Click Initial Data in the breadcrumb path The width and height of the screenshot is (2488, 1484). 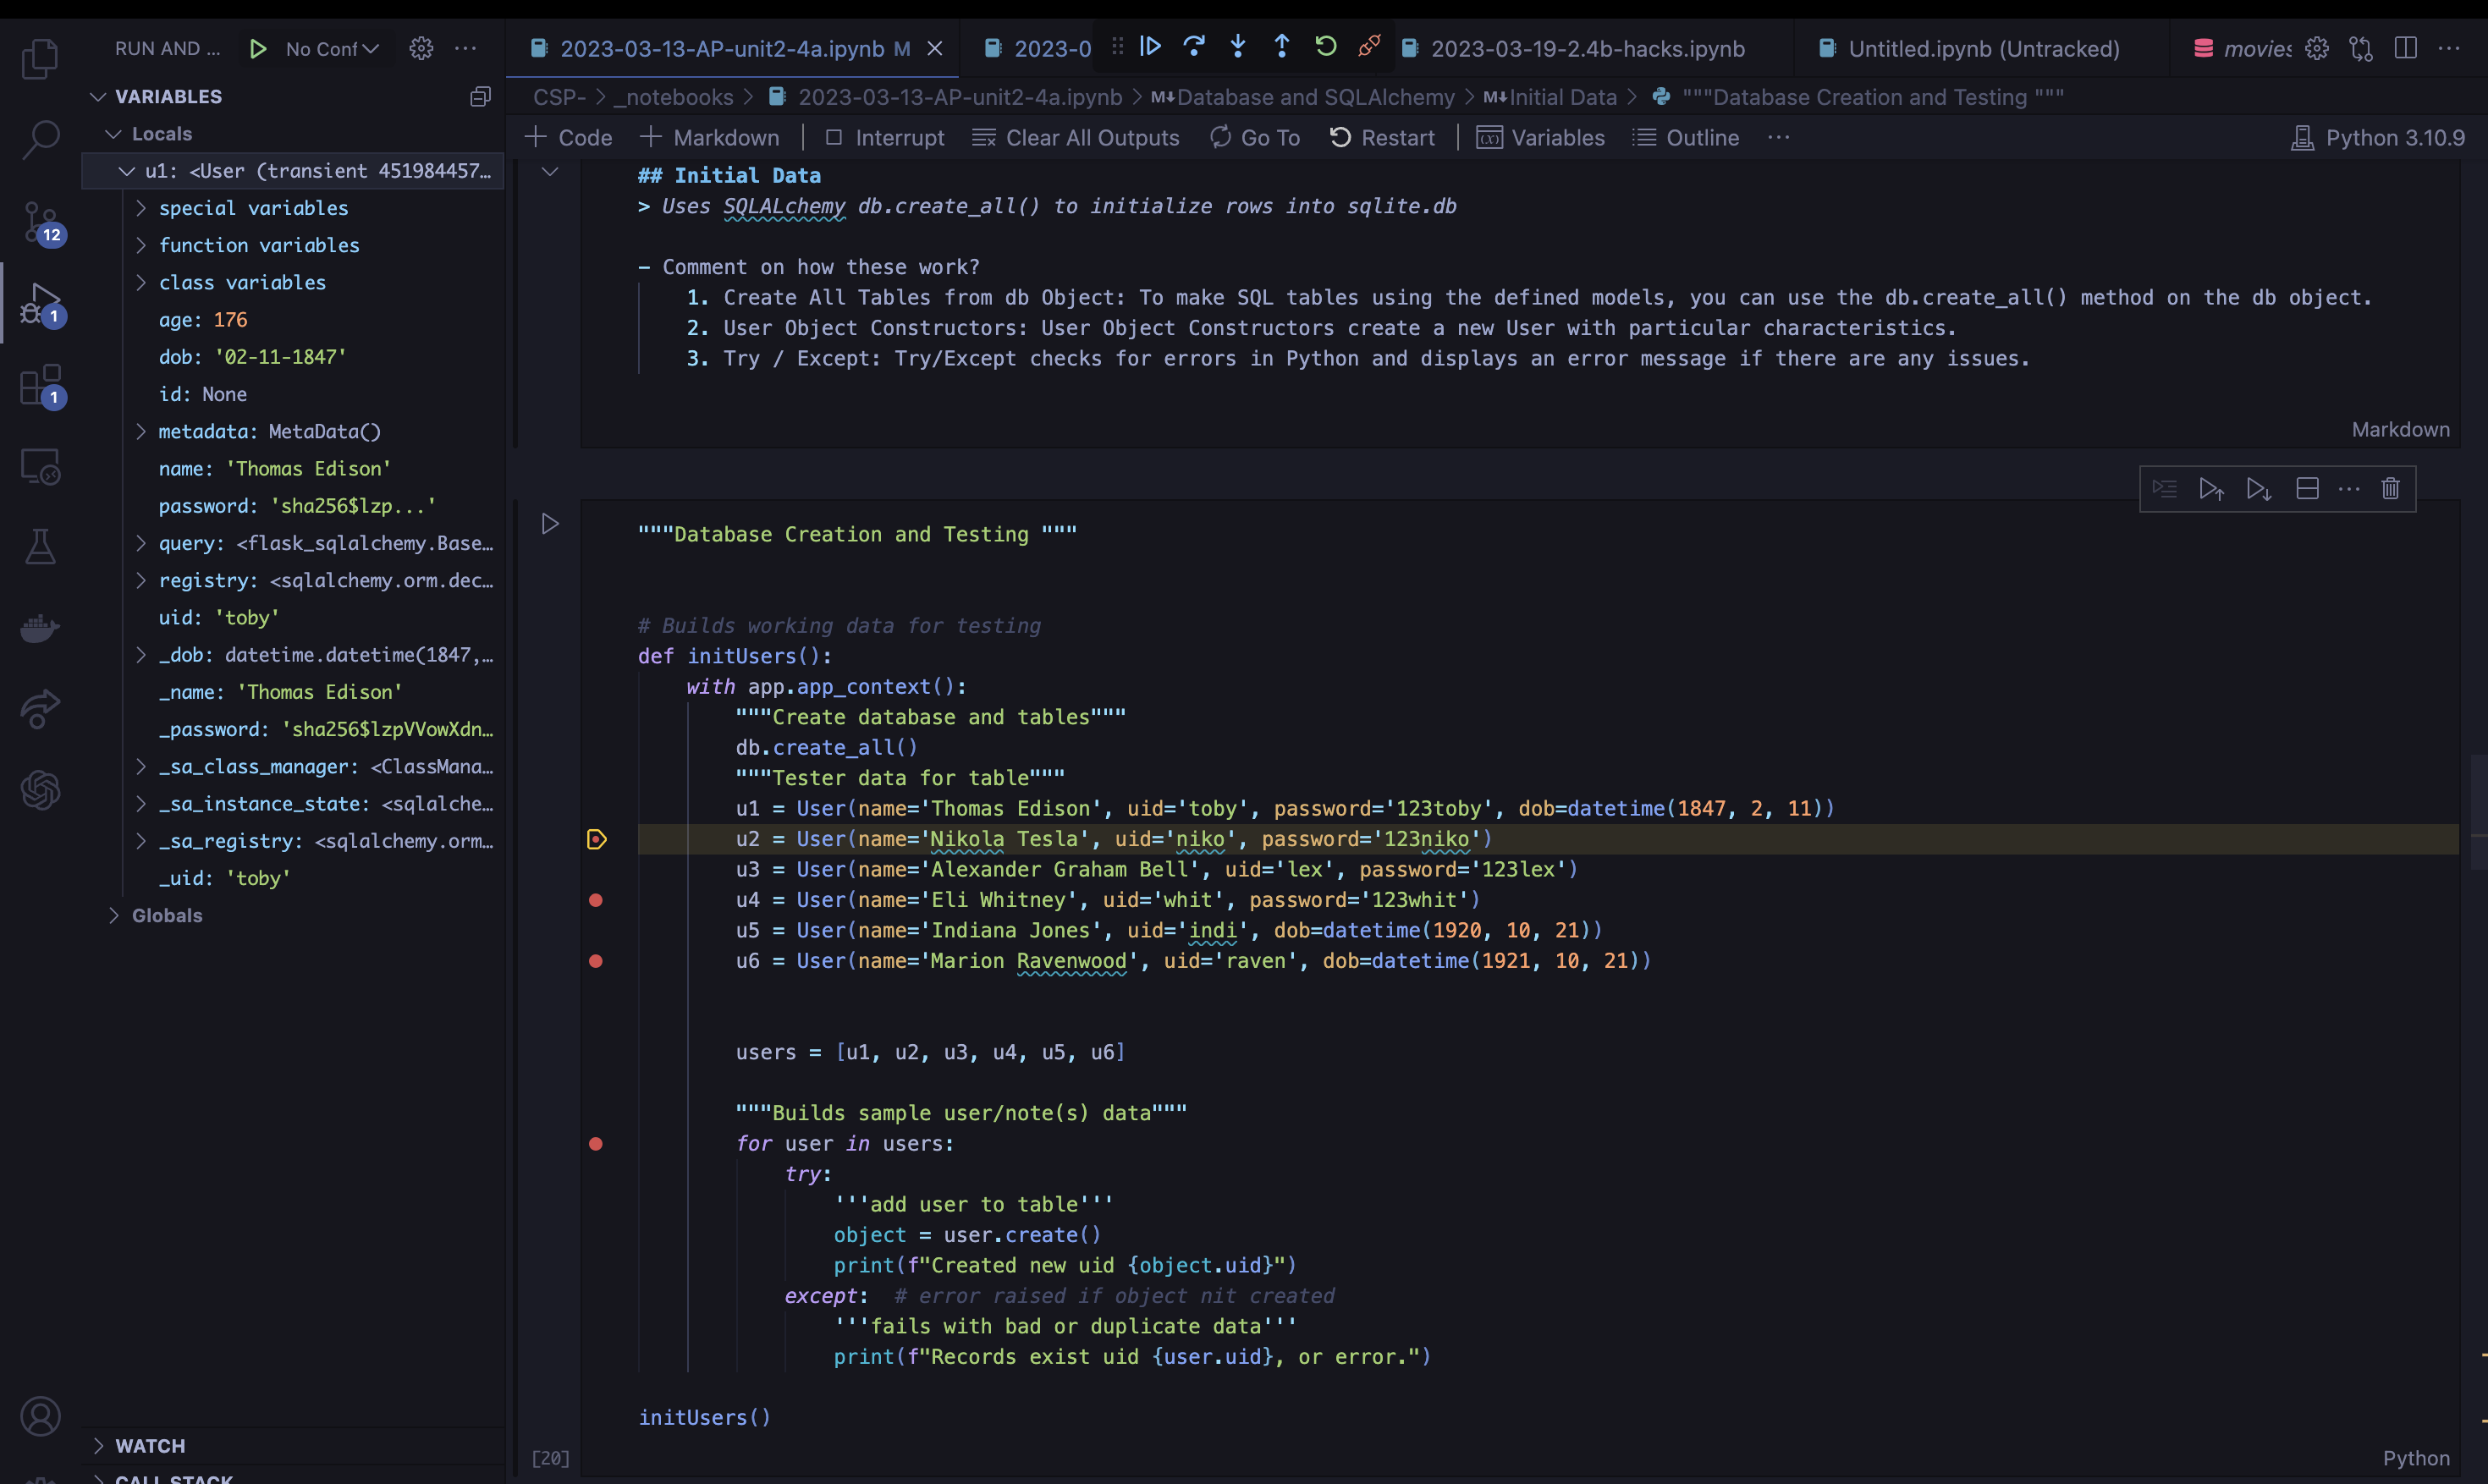click(x=1563, y=96)
